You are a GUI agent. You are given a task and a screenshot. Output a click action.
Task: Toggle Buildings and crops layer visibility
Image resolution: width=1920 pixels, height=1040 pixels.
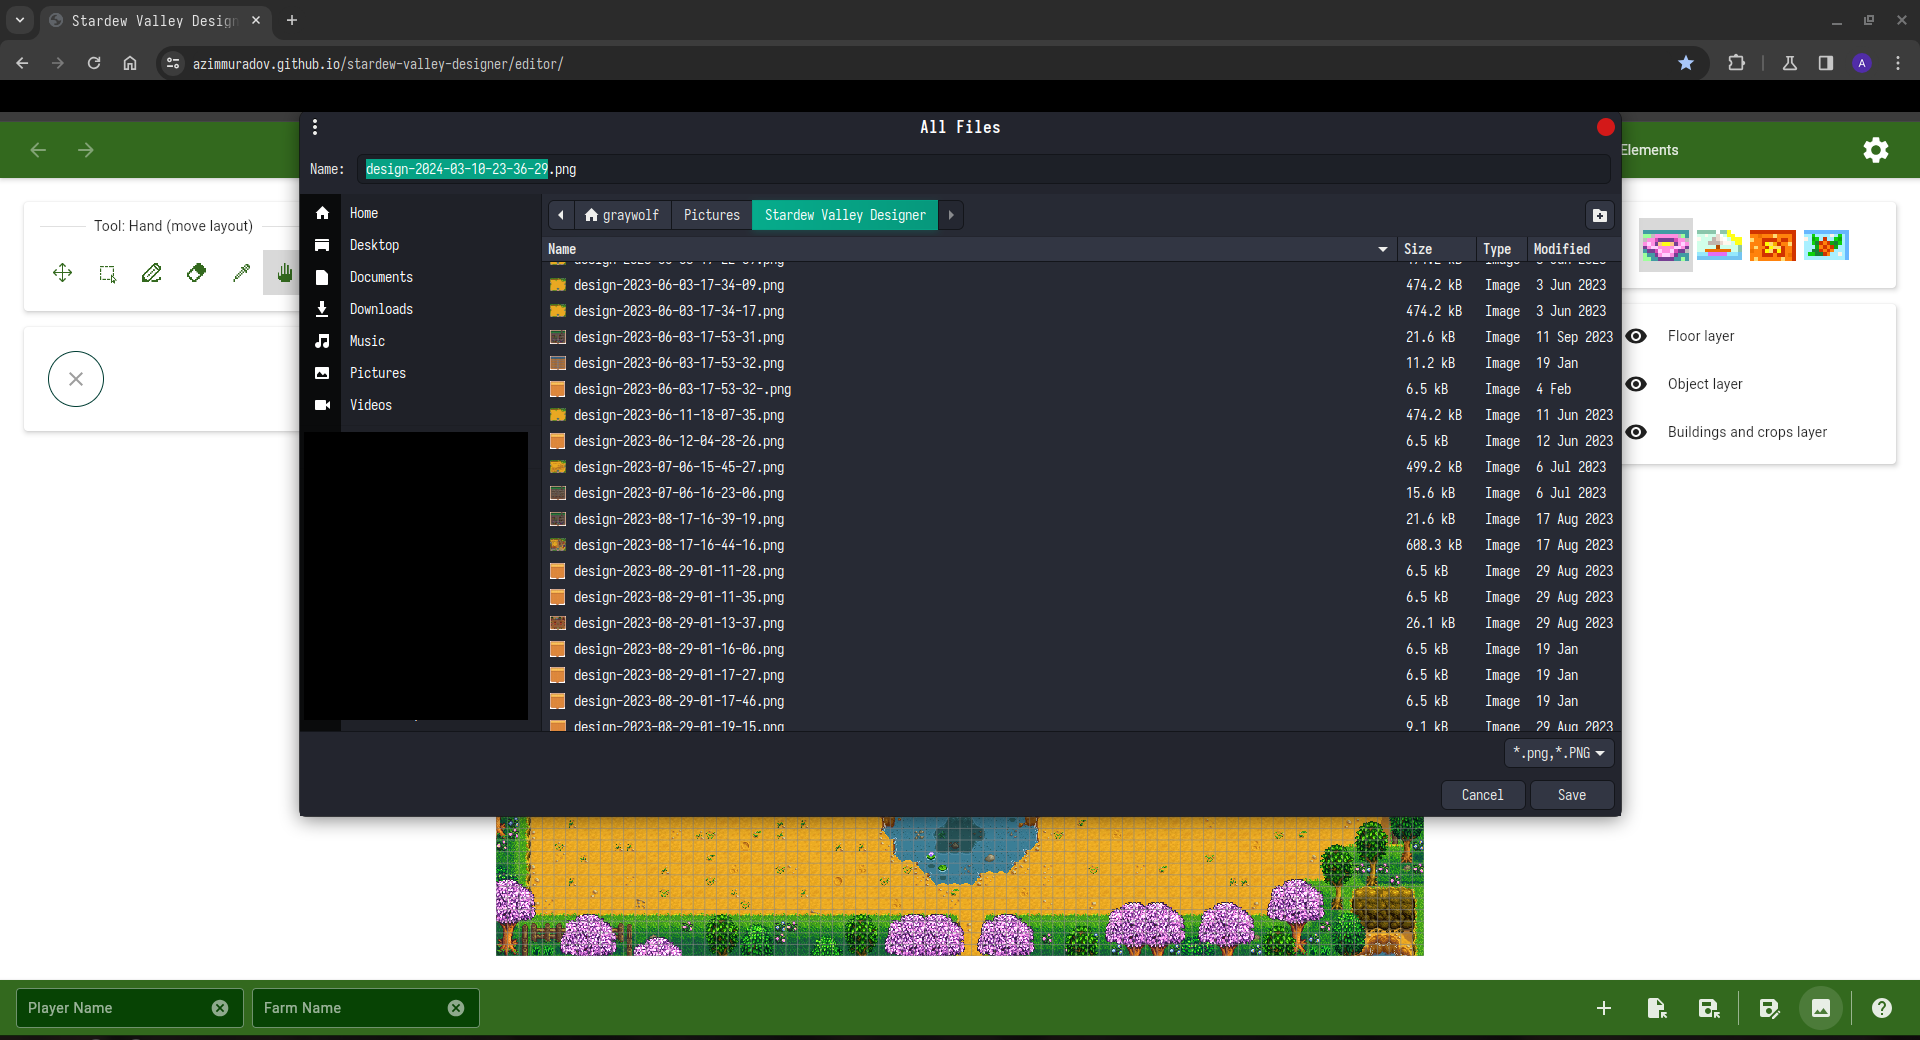1636,432
